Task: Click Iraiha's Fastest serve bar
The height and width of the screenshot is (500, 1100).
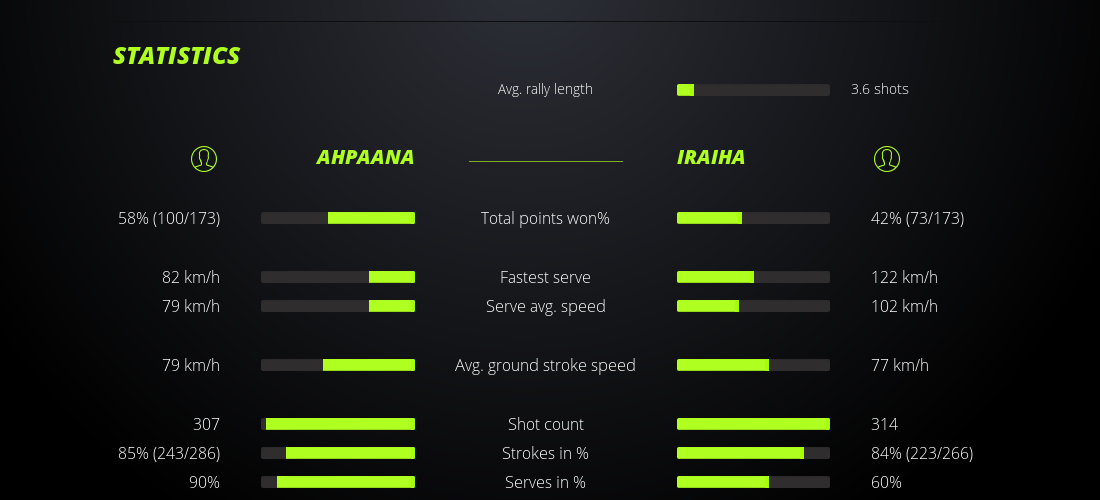Action: tap(753, 277)
